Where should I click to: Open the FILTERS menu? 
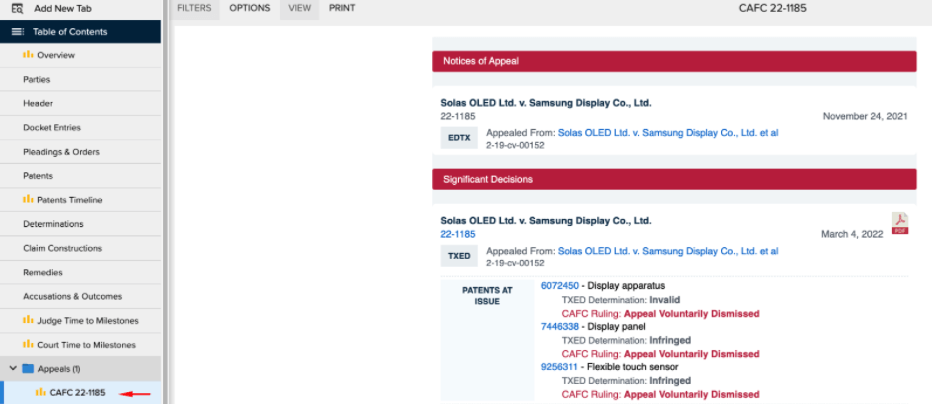pyautogui.click(x=194, y=8)
